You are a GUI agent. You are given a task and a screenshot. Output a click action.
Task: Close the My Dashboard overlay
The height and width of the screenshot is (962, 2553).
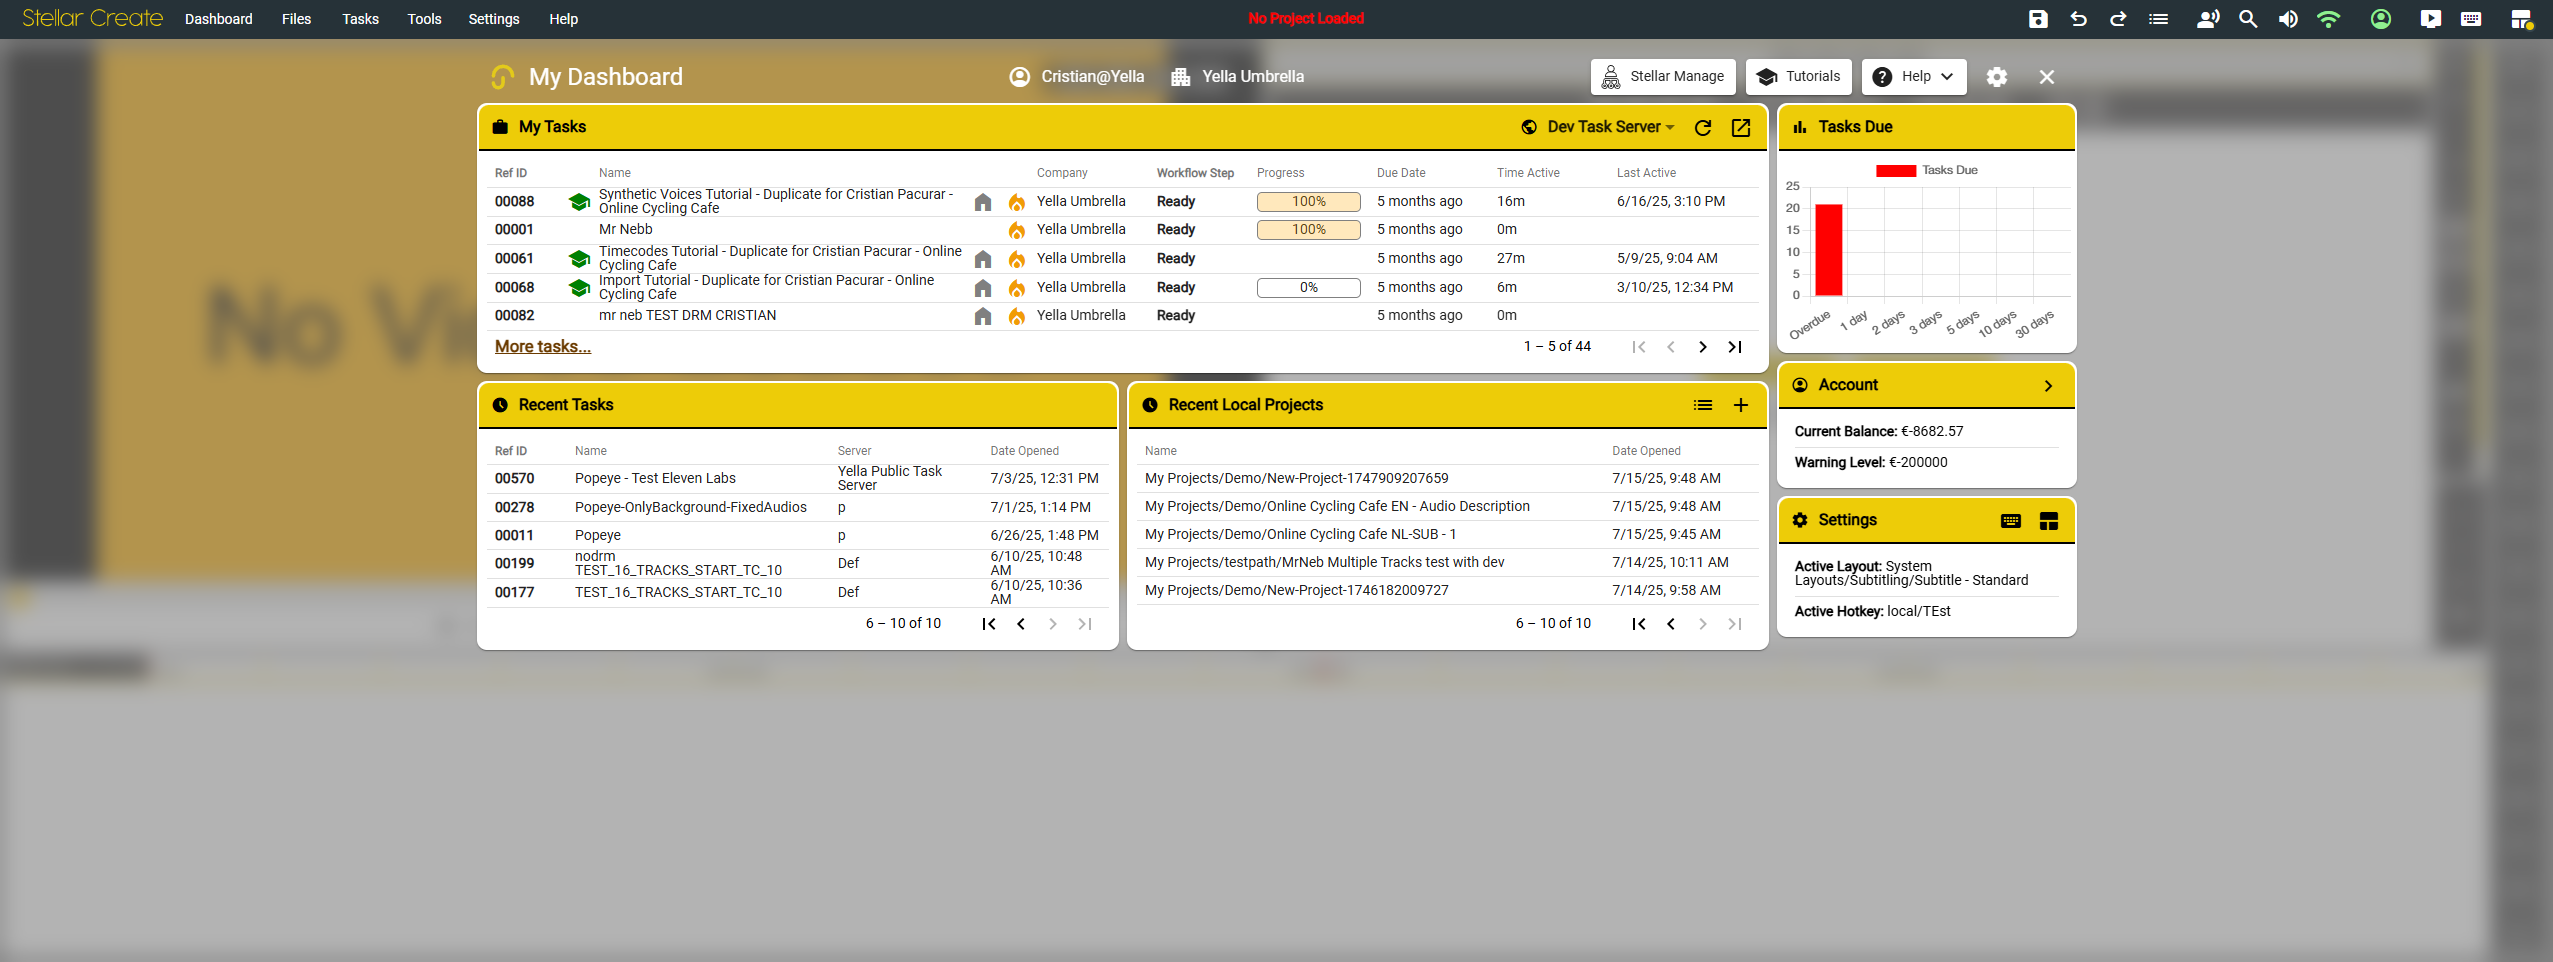point(2047,77)
